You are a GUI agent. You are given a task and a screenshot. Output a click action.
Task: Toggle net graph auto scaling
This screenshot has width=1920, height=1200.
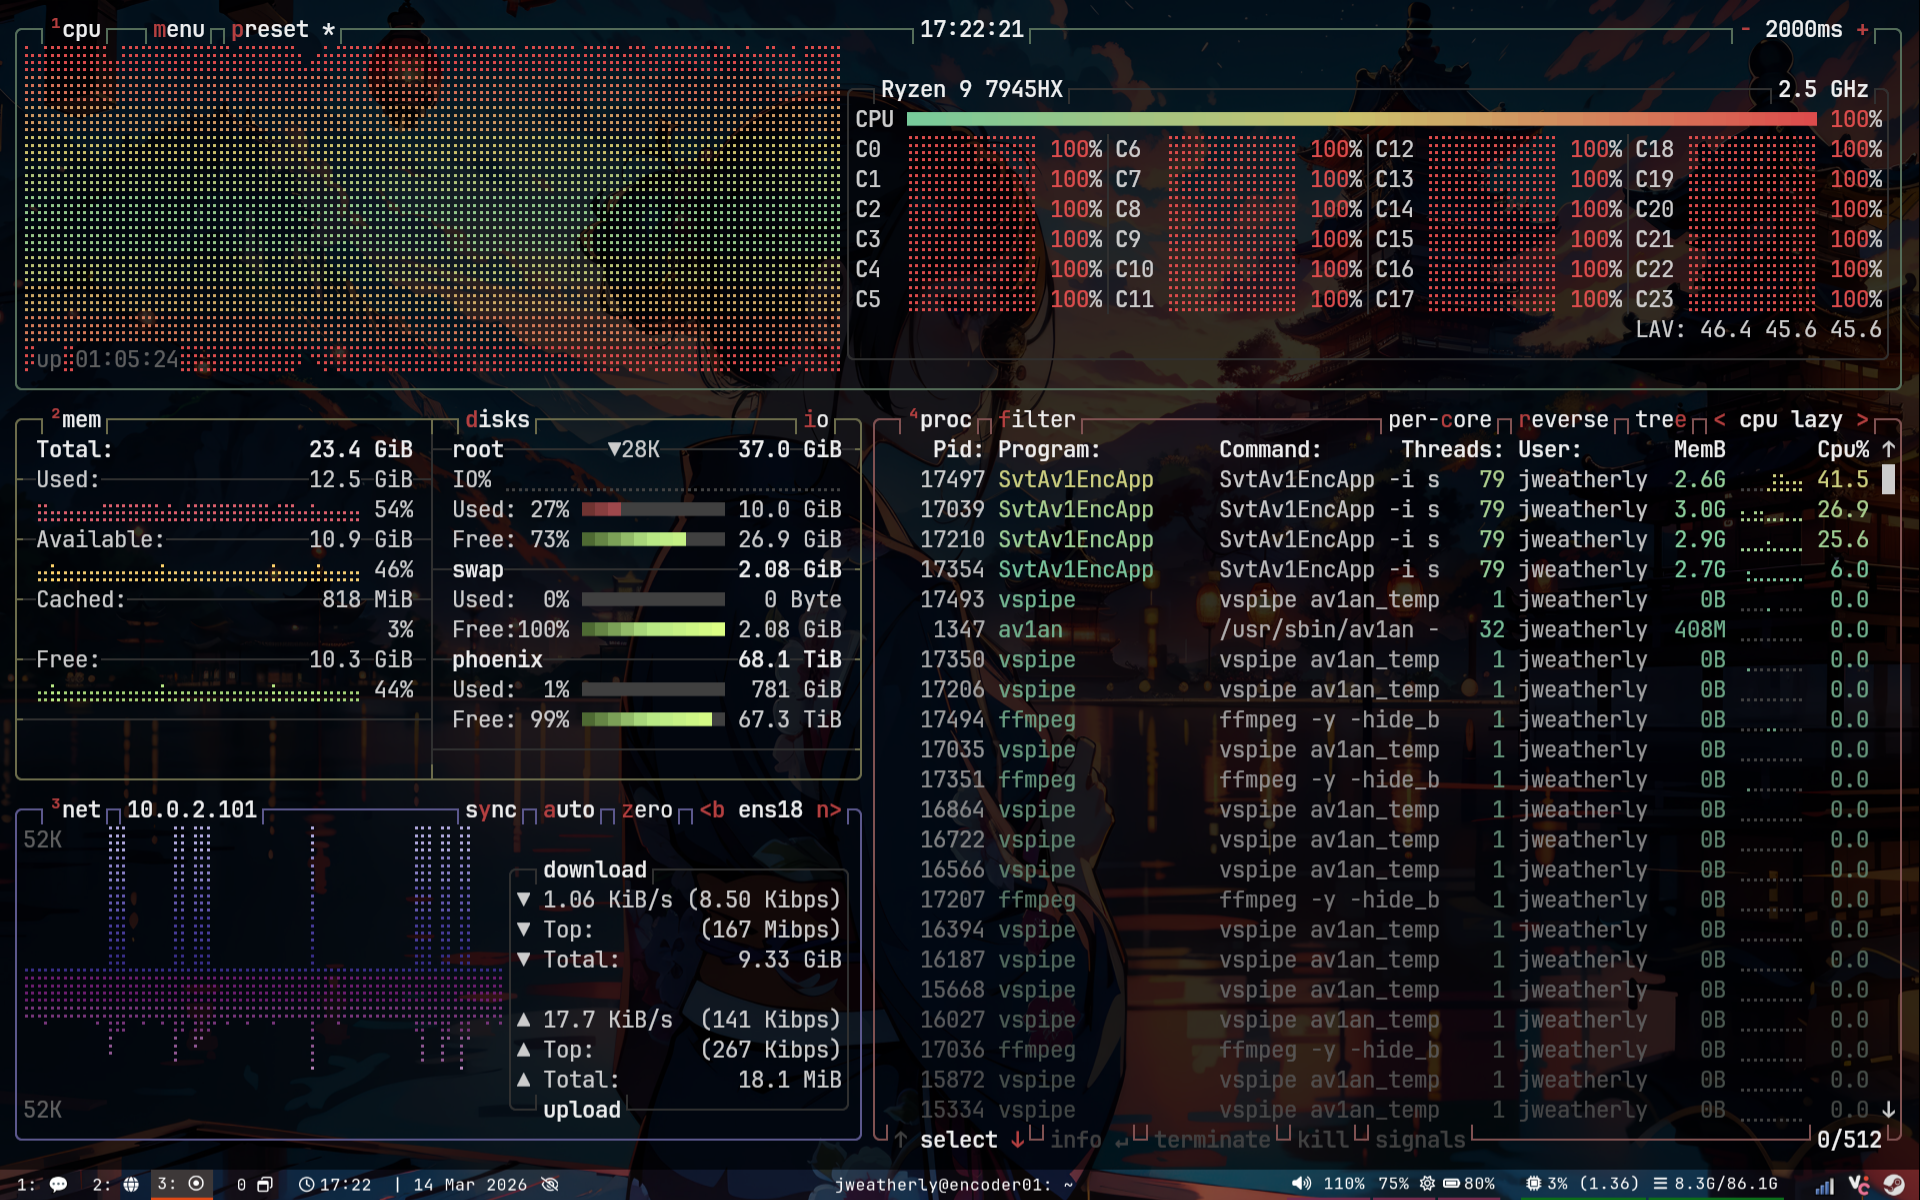[568, 810]
